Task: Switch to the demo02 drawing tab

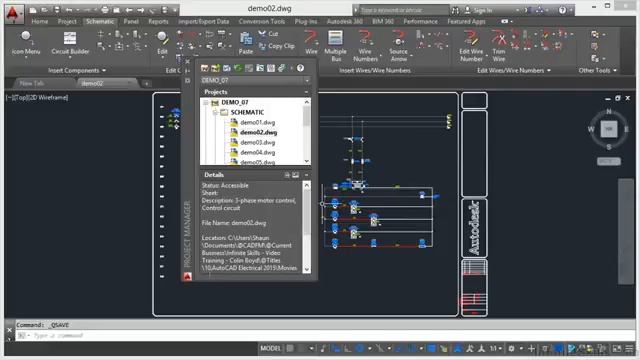Action: click(107, 83)
